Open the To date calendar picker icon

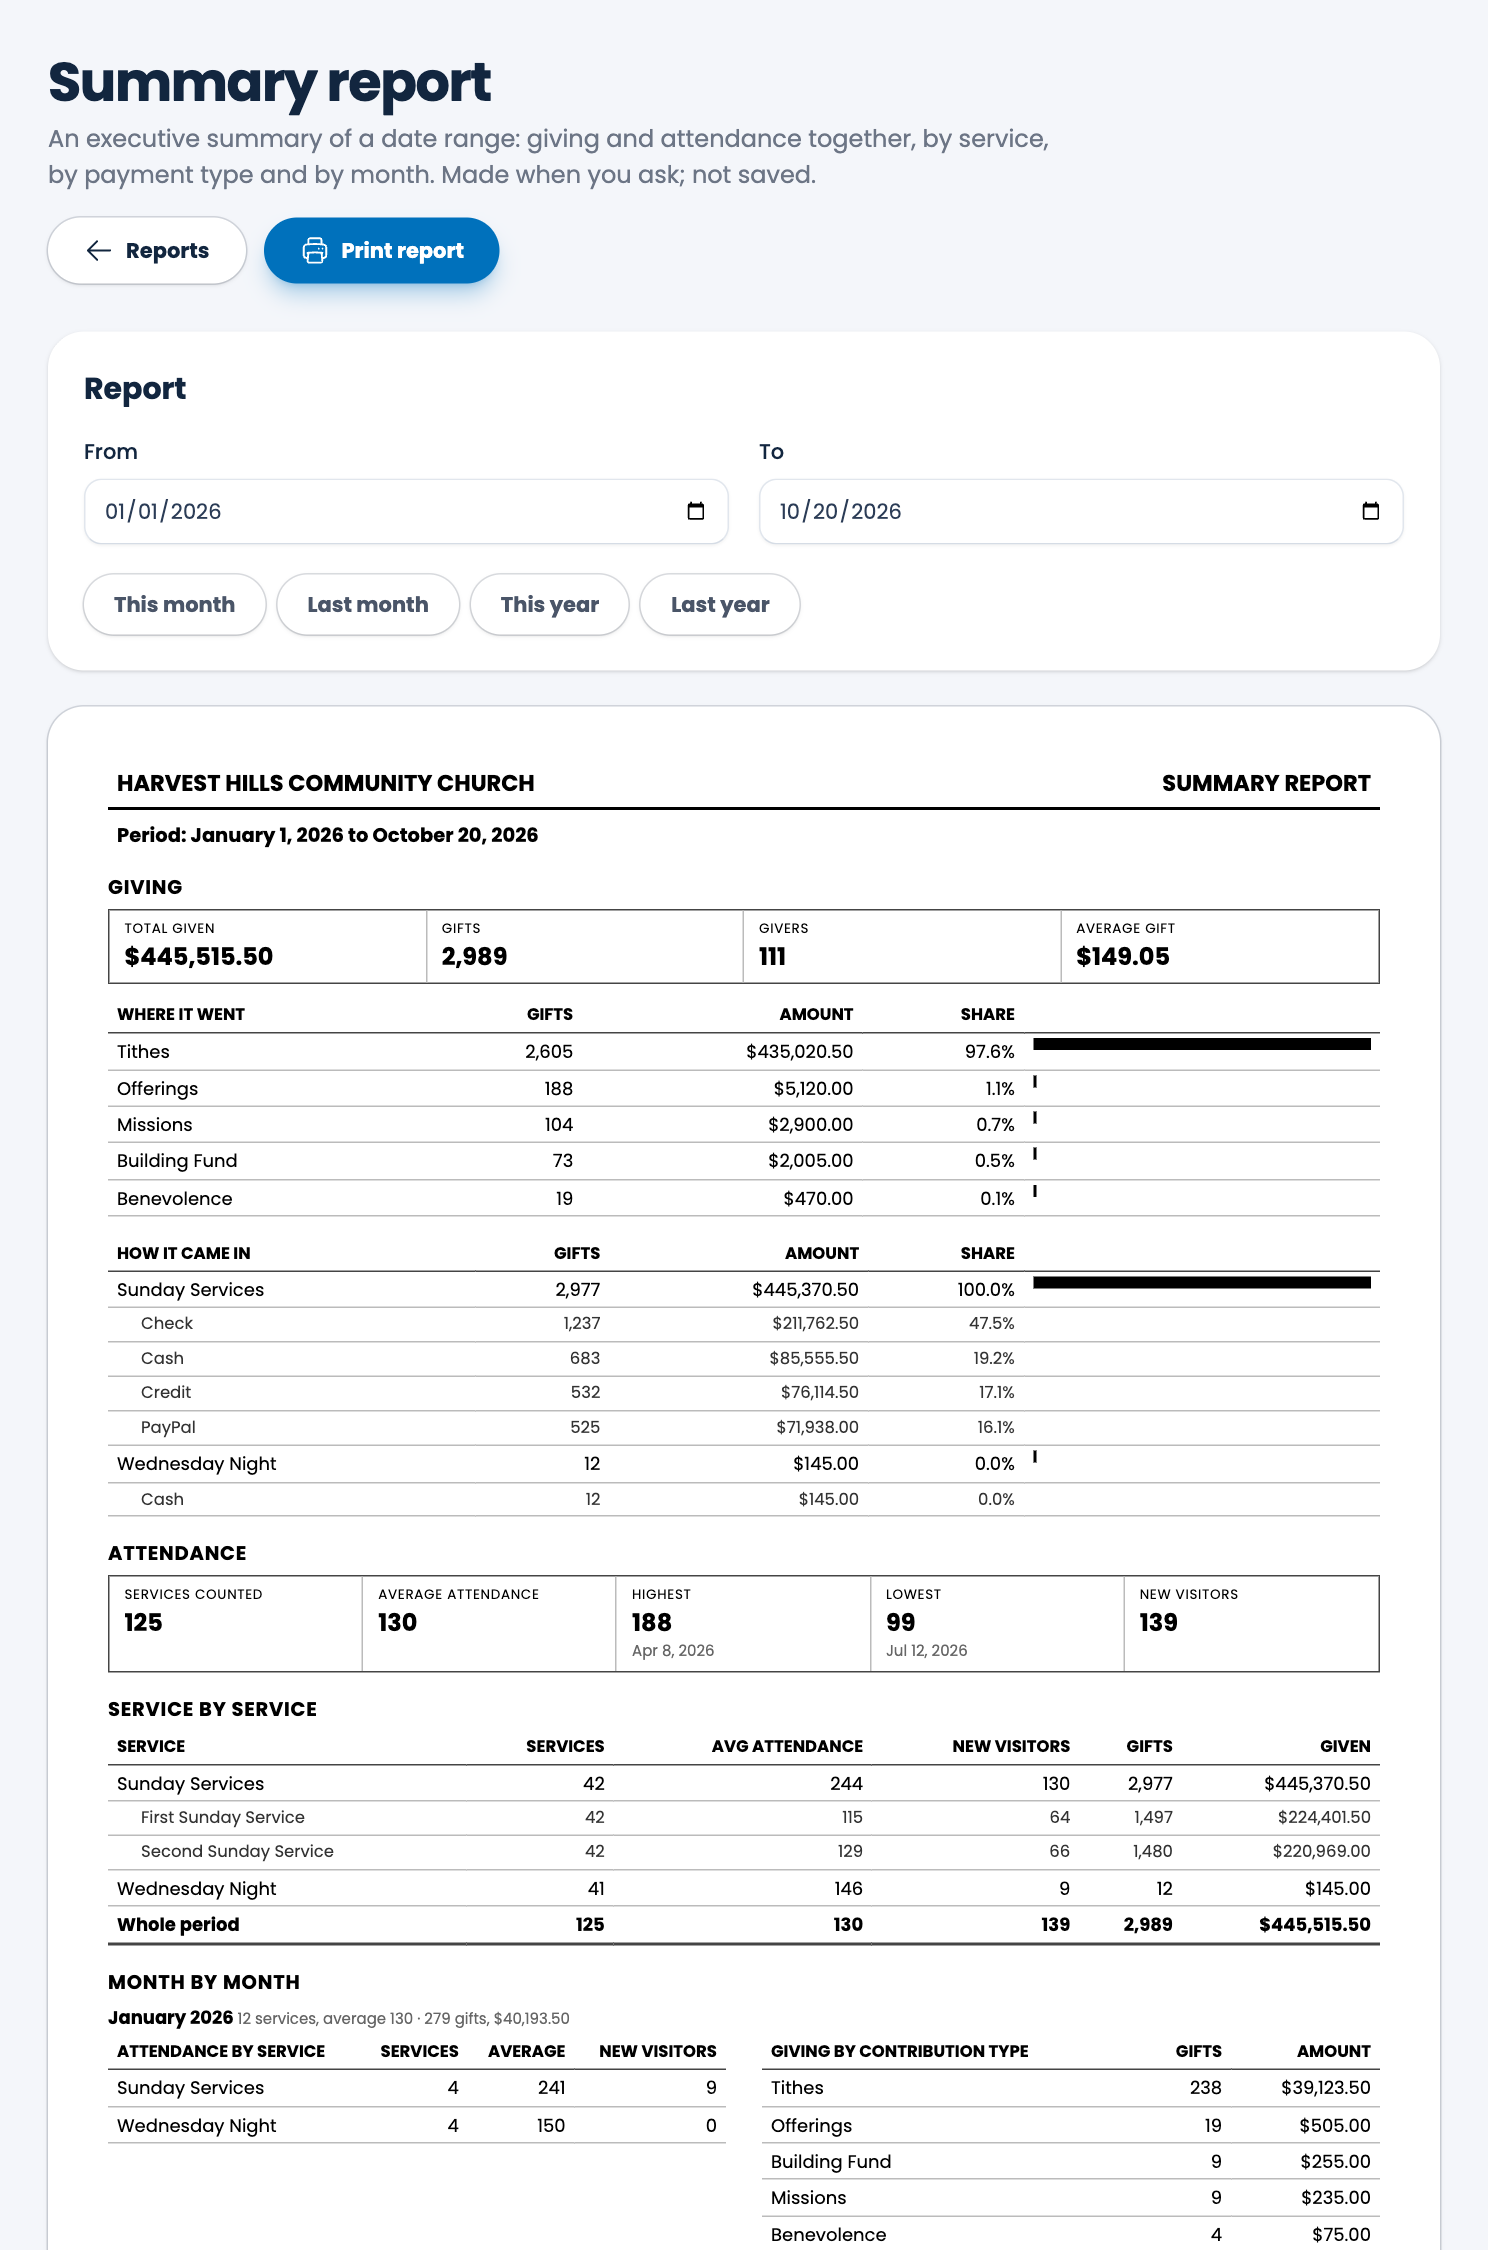pyautogui.click(x=1371, y=511)
